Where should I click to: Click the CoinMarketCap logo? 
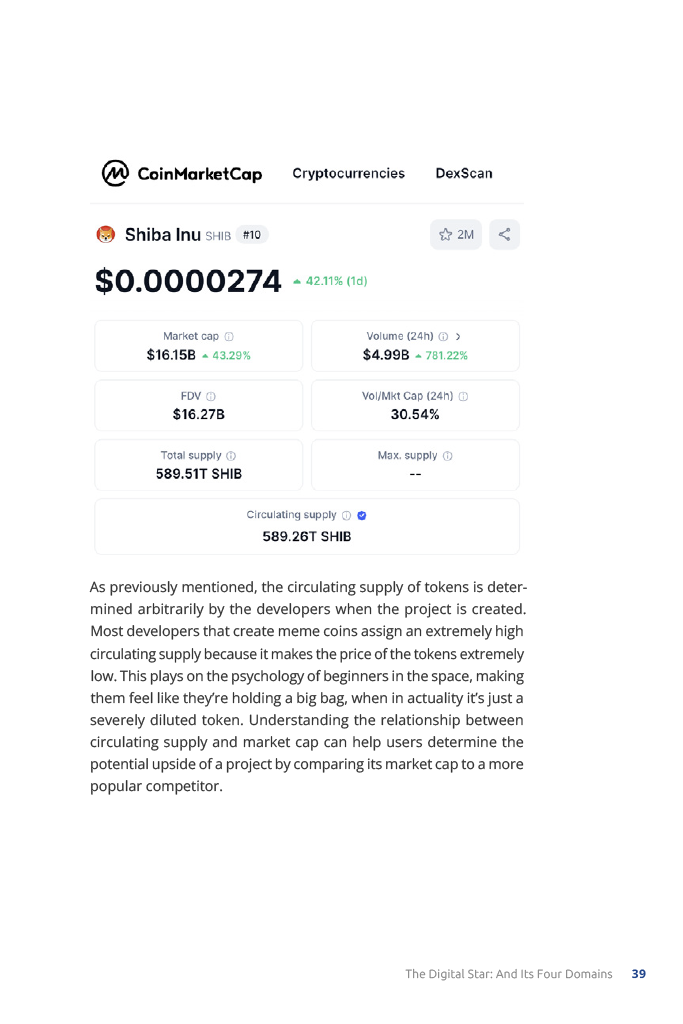182,173
